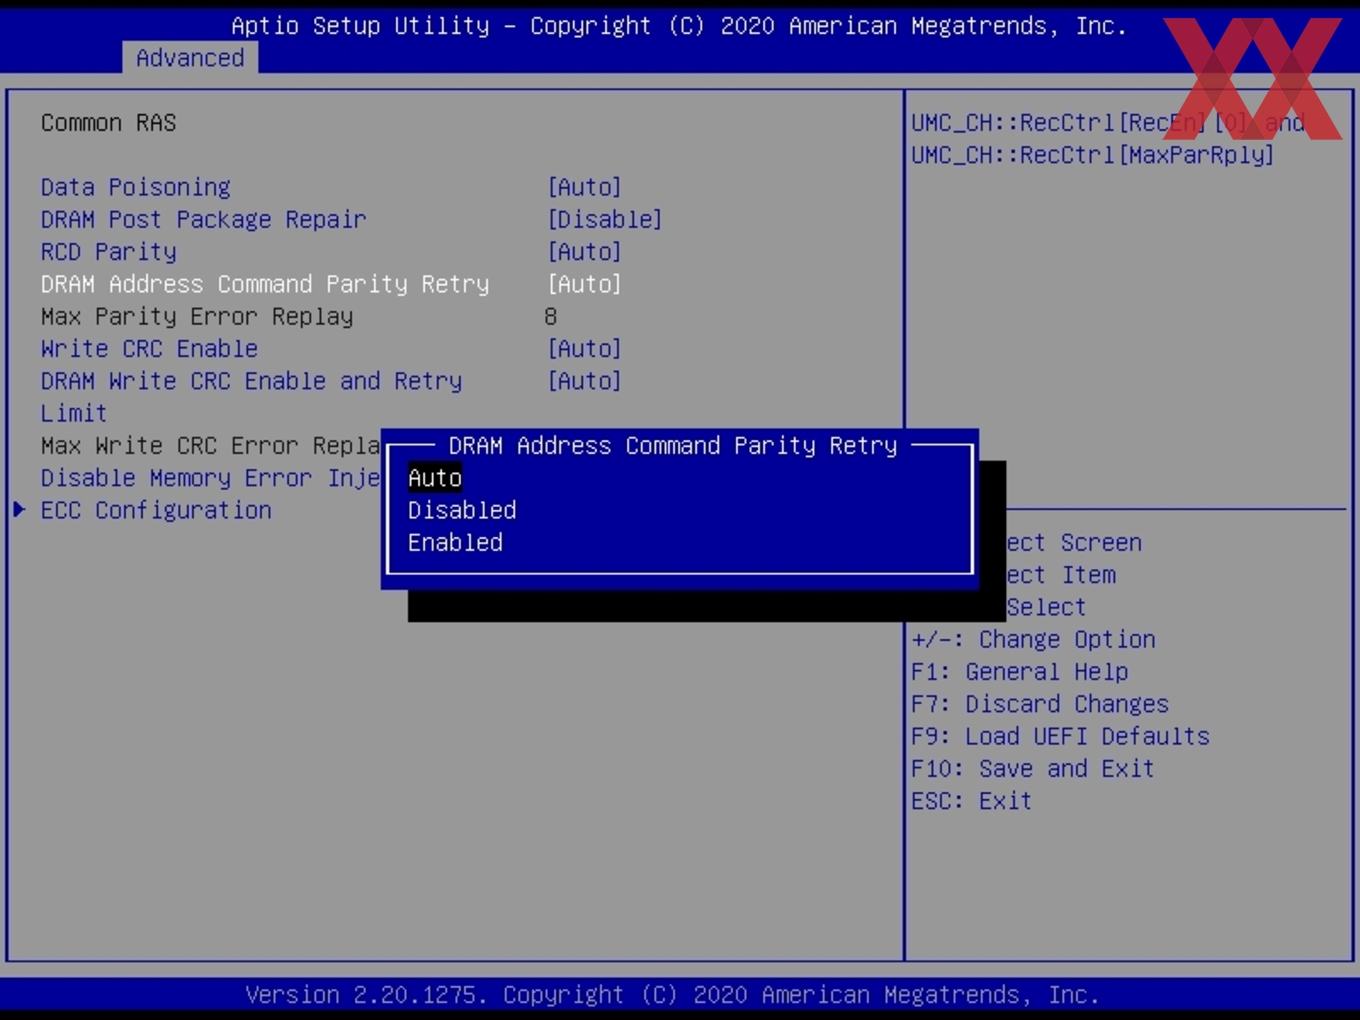The width and height of the screenshot is (1360, 1020).
Task: Select DRAM Post Package Repair option
Action: (204, 219)
